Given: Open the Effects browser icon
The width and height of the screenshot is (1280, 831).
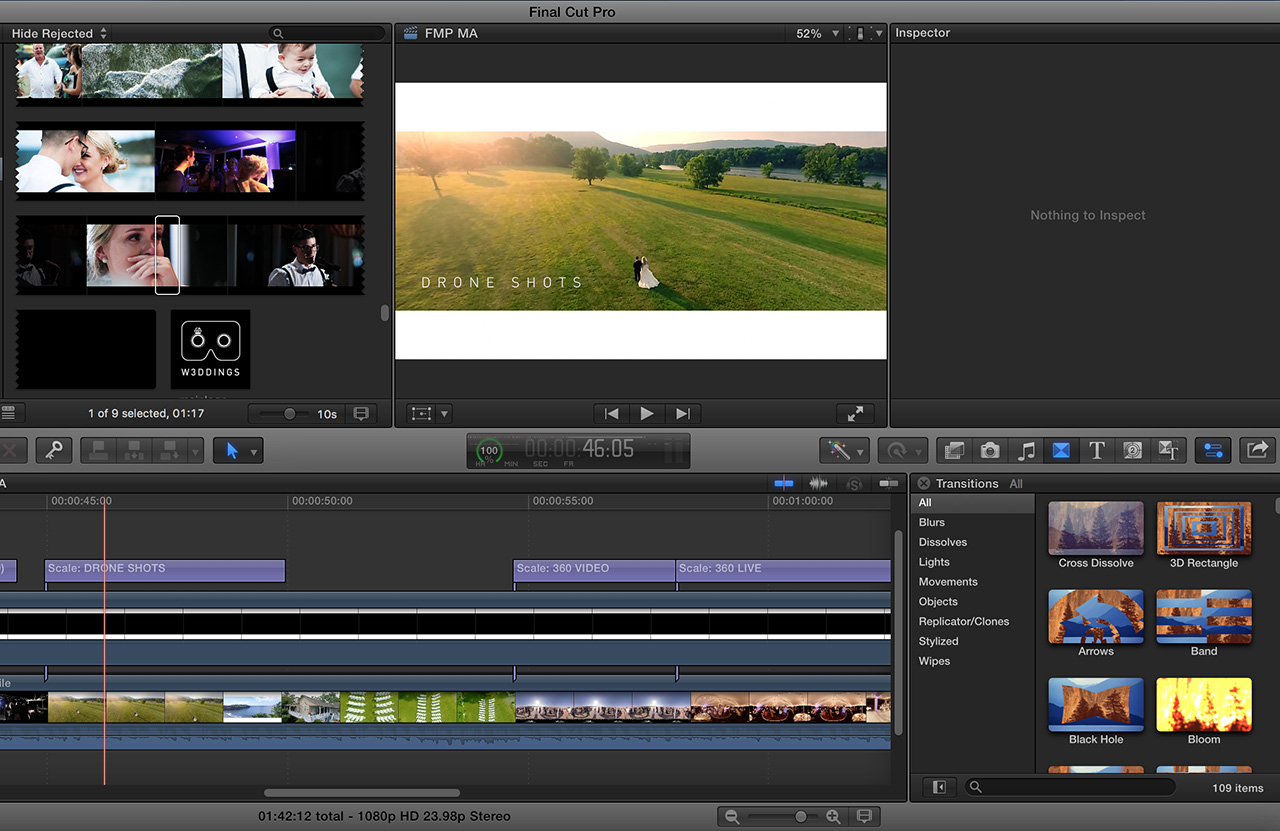Looking at the screenshot, I should click(x=954, y=451).
